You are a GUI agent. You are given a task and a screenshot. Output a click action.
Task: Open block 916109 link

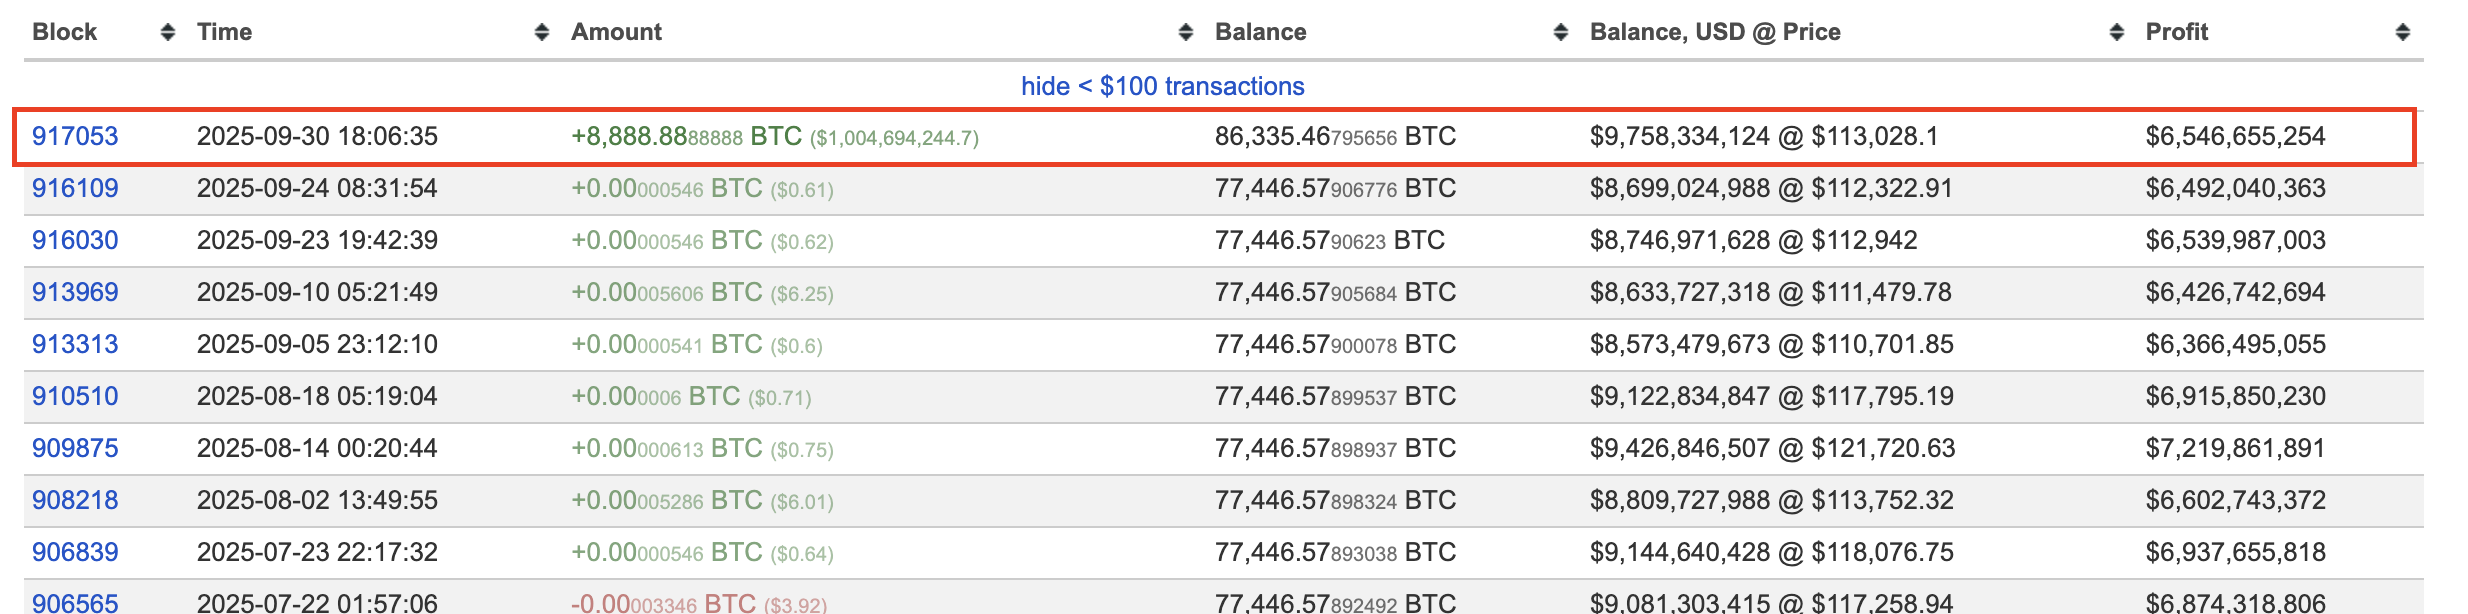pyautogui.click(x=75, y=188)
